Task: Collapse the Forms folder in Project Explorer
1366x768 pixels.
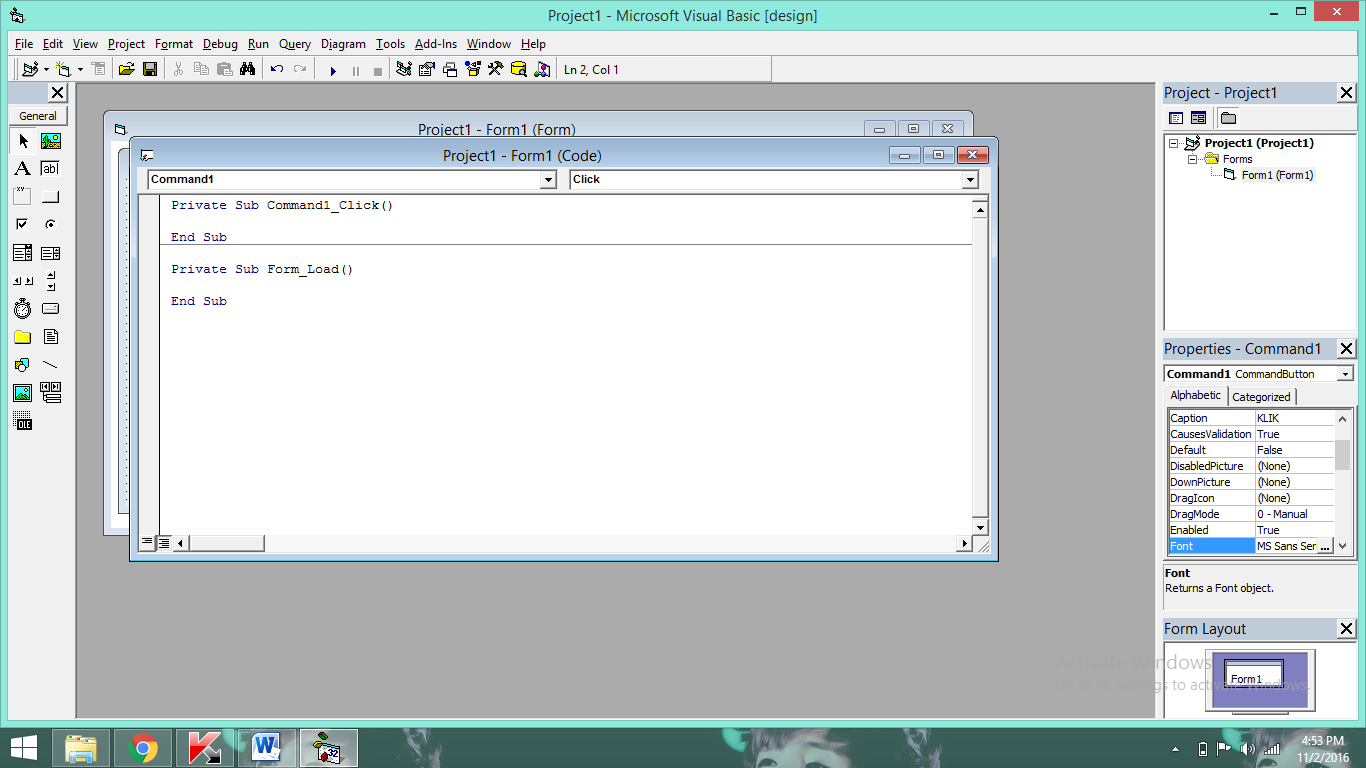Action: tap(1191, 159)
